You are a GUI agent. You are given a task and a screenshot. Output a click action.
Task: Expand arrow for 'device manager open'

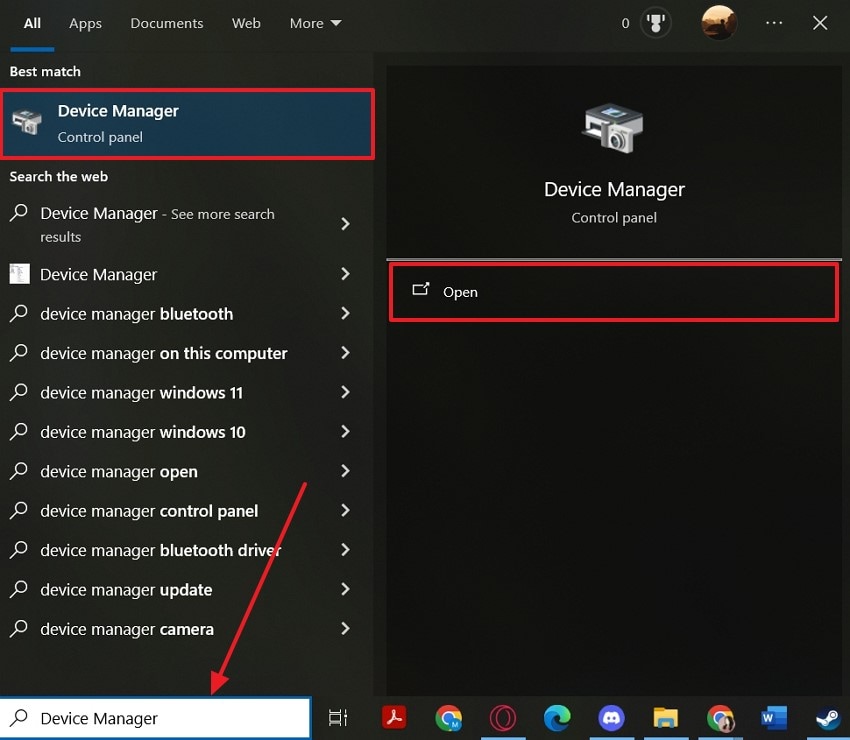click(x=345, y=471)
